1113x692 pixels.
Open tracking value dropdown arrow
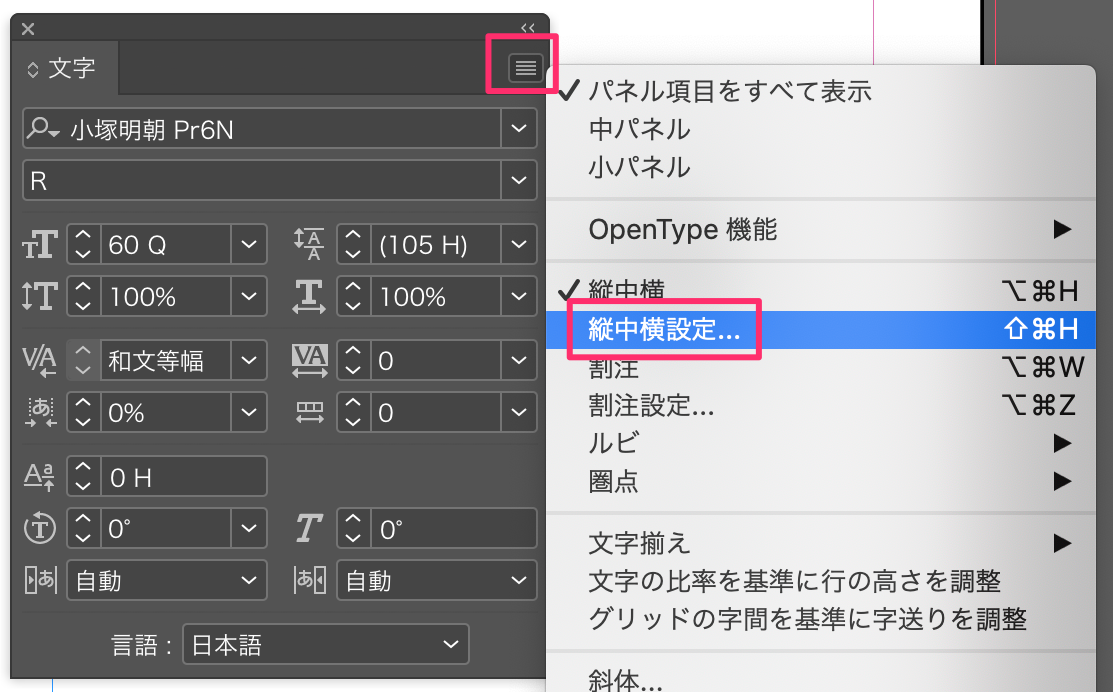[x=519, y=360]
